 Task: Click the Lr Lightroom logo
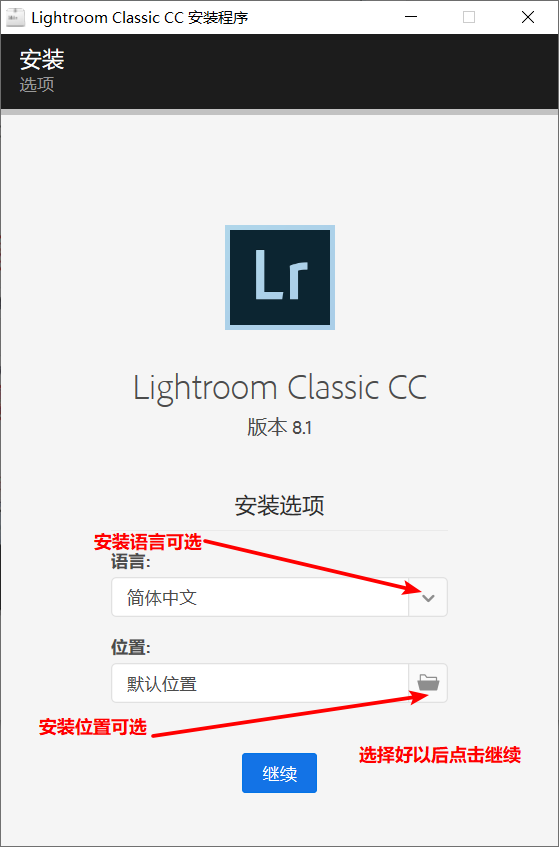pos(280,277)
